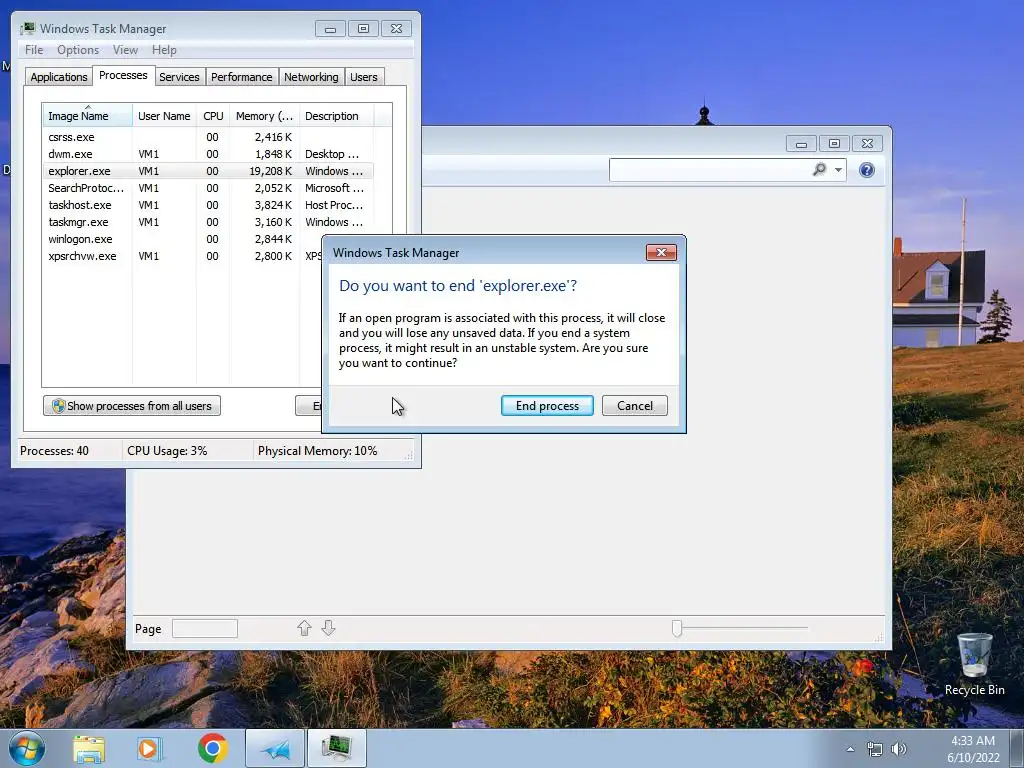Screen dimensions: 1024x768
Task: Select dwm.exe process row
Action: coord(208,154)
